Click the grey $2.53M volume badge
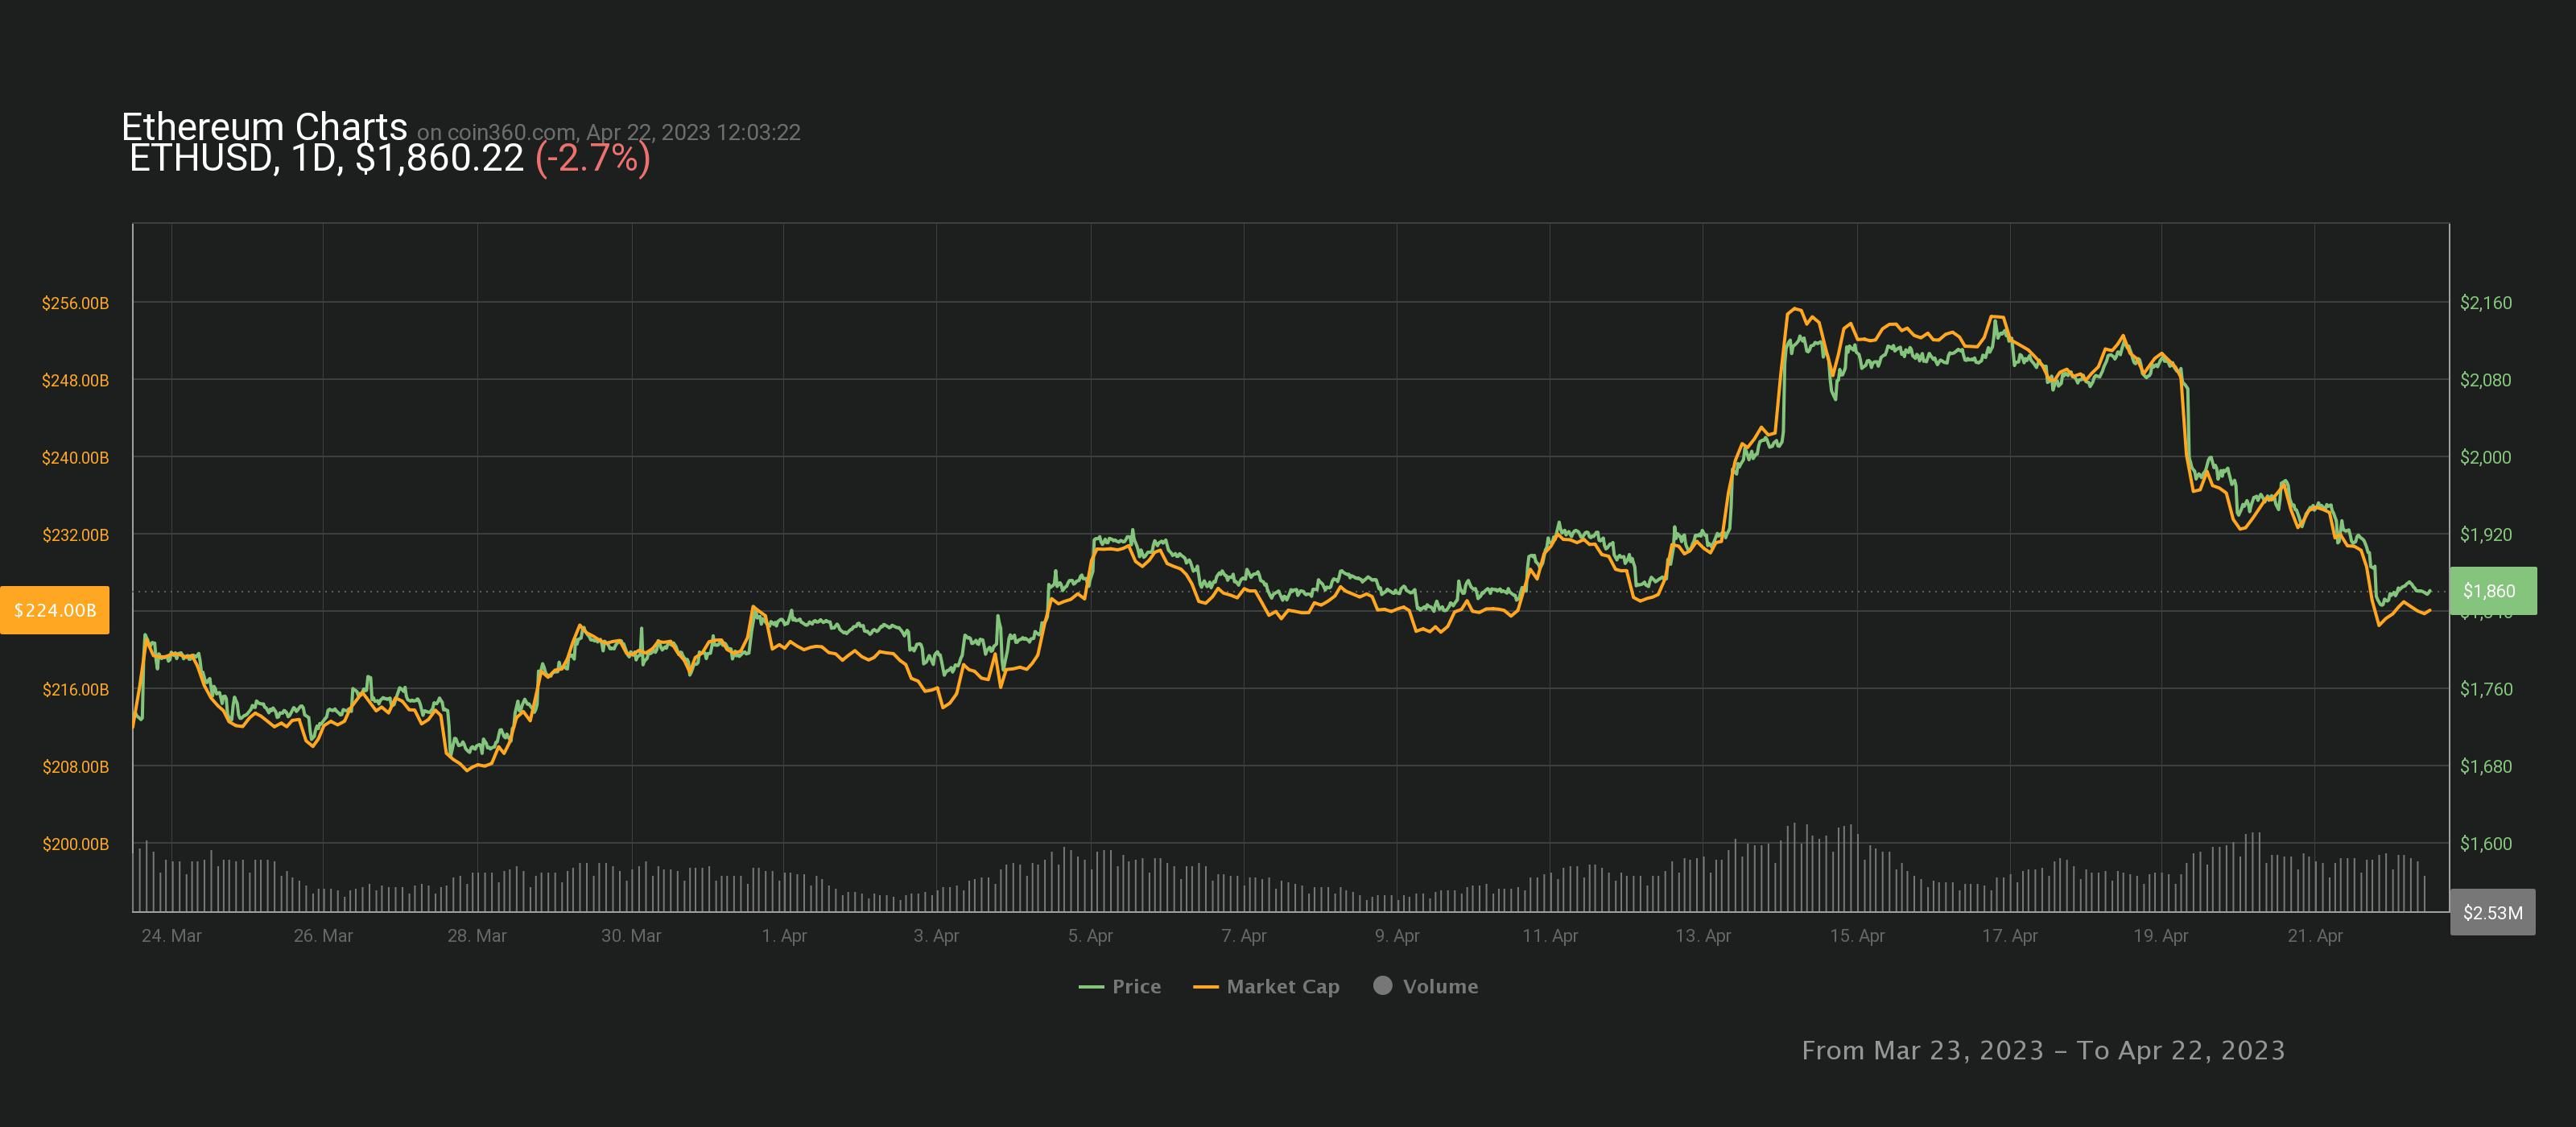This screenshot has height=1127, width=2576. (2492, 912)
